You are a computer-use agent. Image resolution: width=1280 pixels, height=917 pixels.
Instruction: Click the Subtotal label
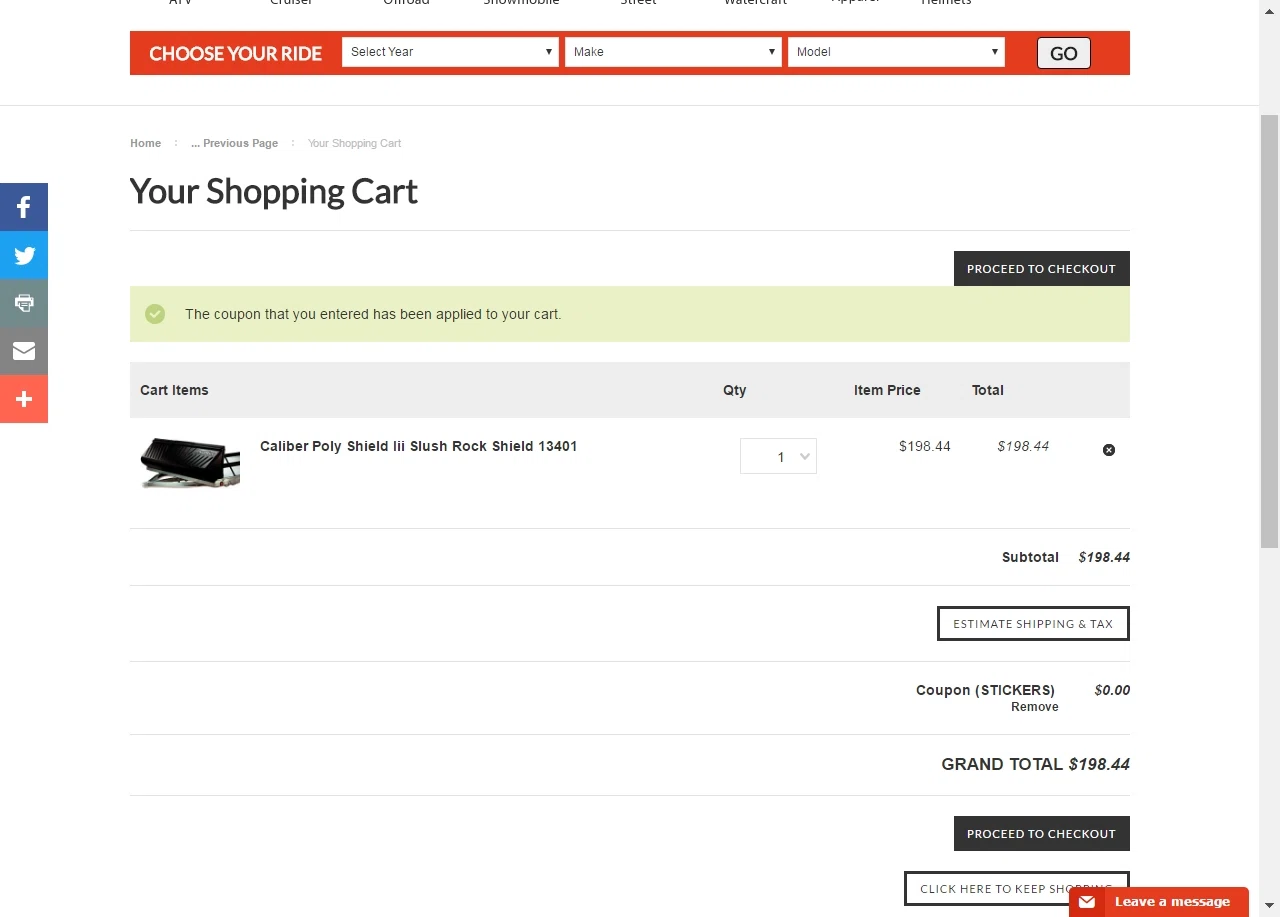coord(1030,557)
